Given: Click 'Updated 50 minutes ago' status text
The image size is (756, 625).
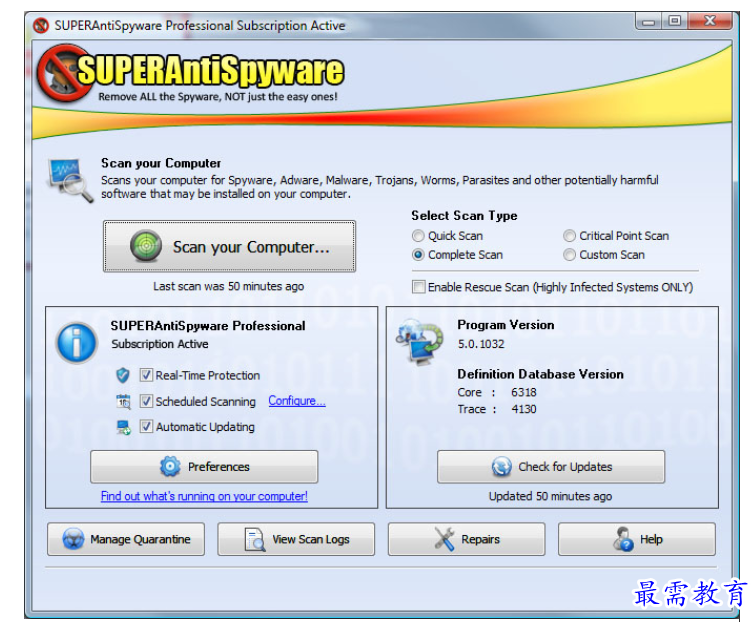Looking at the screenshot, I should coord(550,496).
